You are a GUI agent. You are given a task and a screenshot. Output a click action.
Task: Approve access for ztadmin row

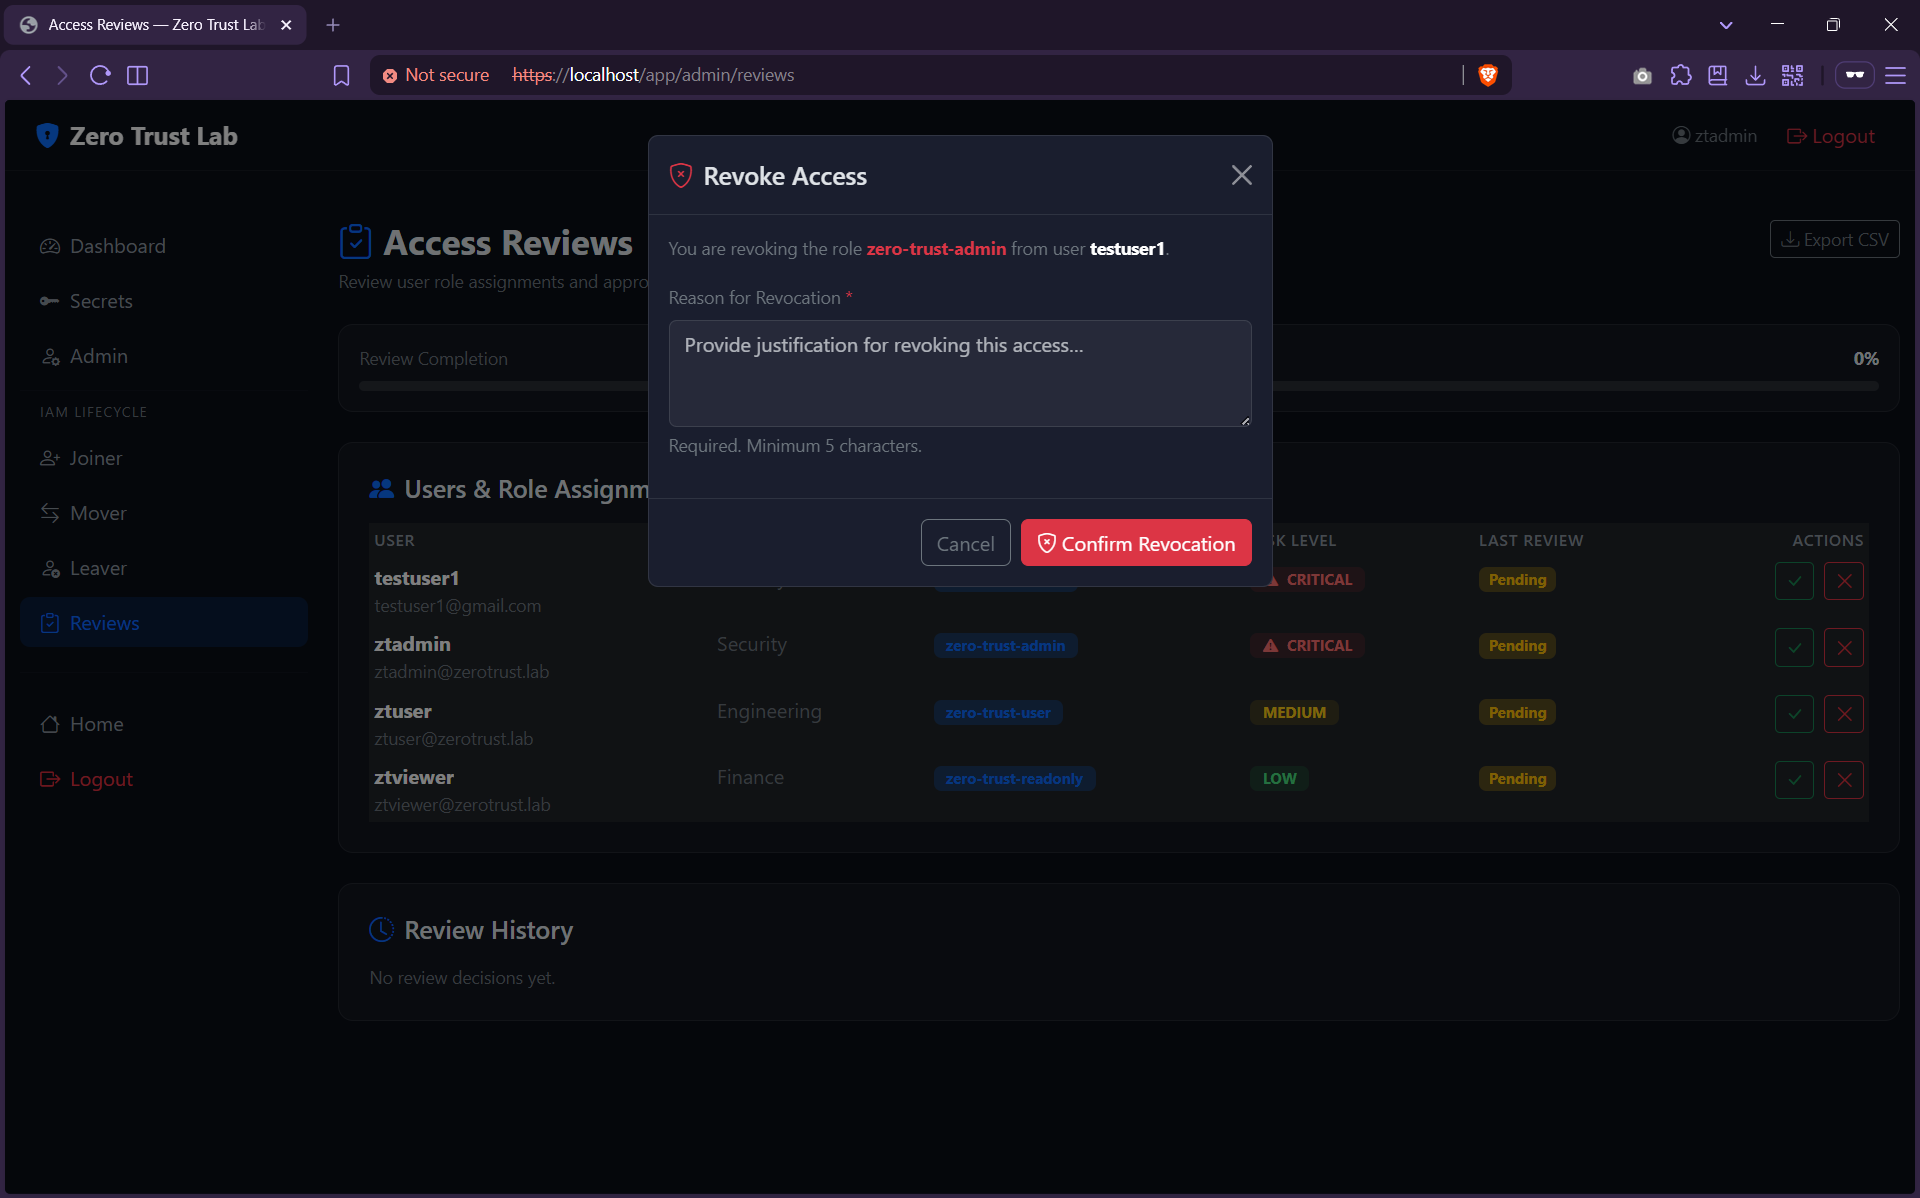[x=1793, y=647]
